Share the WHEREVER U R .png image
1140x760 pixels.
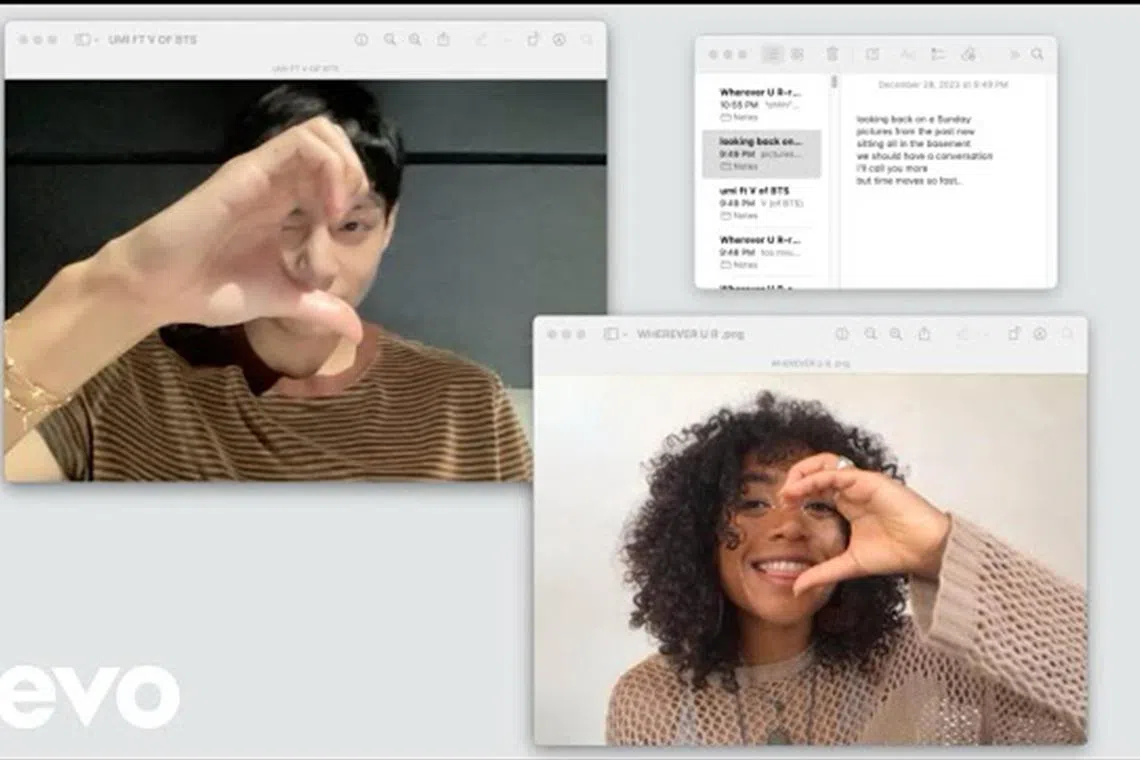[924, 334]
